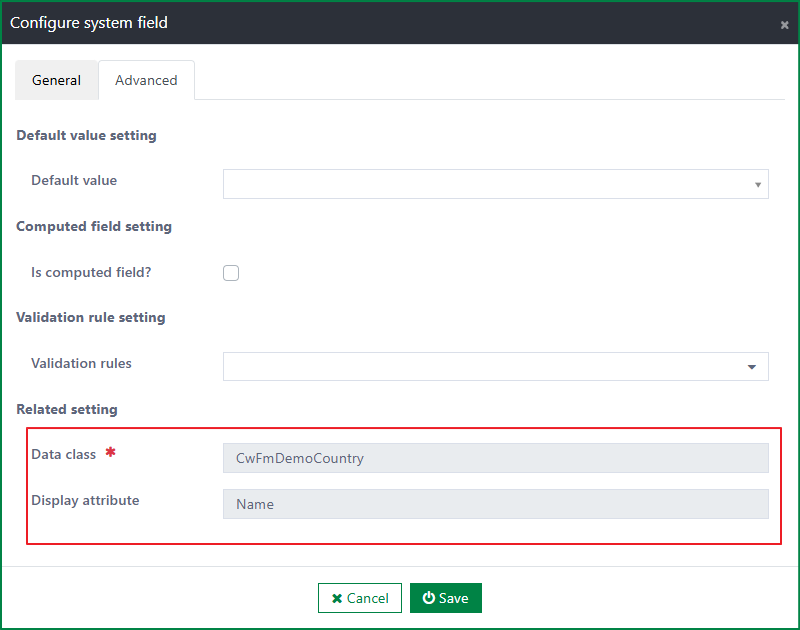Click the X icon inside Cancel button
Viewport: 800px width, 630px height.
pos(337,598)
